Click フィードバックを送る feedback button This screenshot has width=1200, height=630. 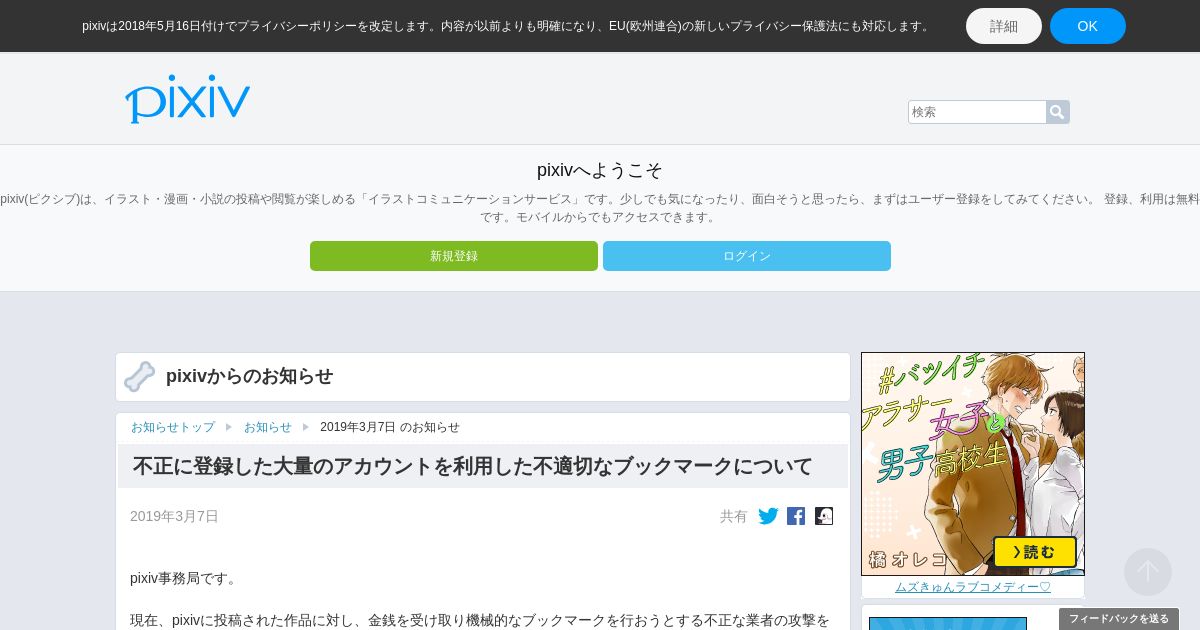pos(1119,619)
